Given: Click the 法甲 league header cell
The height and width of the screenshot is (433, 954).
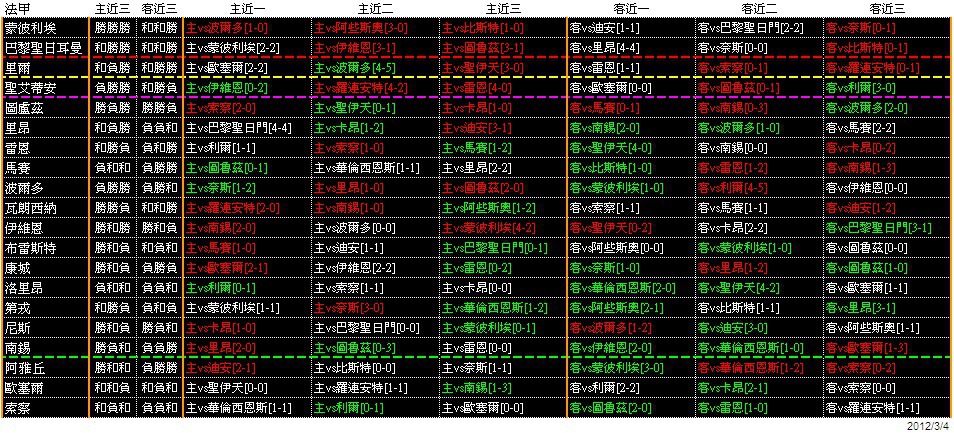Looking at the screenshot, I should tap(16, 9).
